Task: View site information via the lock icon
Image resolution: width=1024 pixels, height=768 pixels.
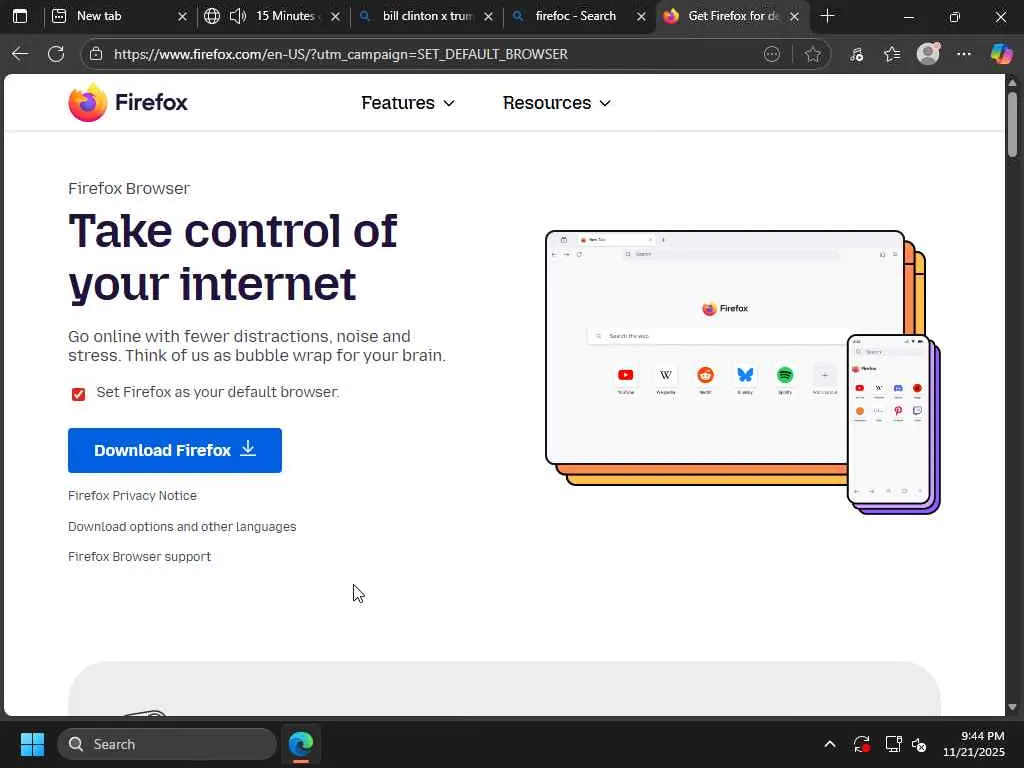Action: tap(96, 54)
